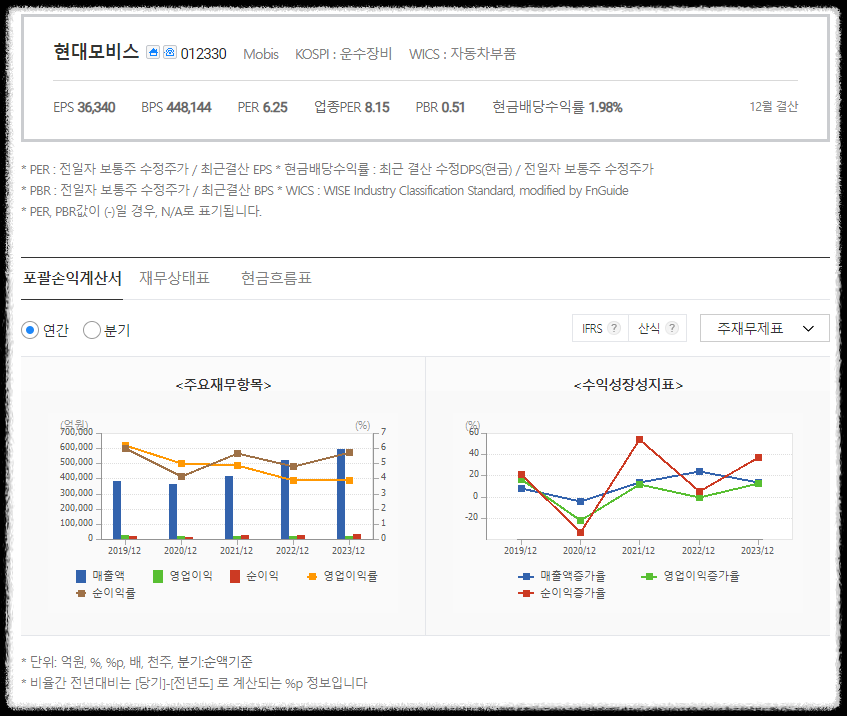The image size is (847, 716).
Task: Toggle the 매출액 legend swatch
Action: click(81, 576)
